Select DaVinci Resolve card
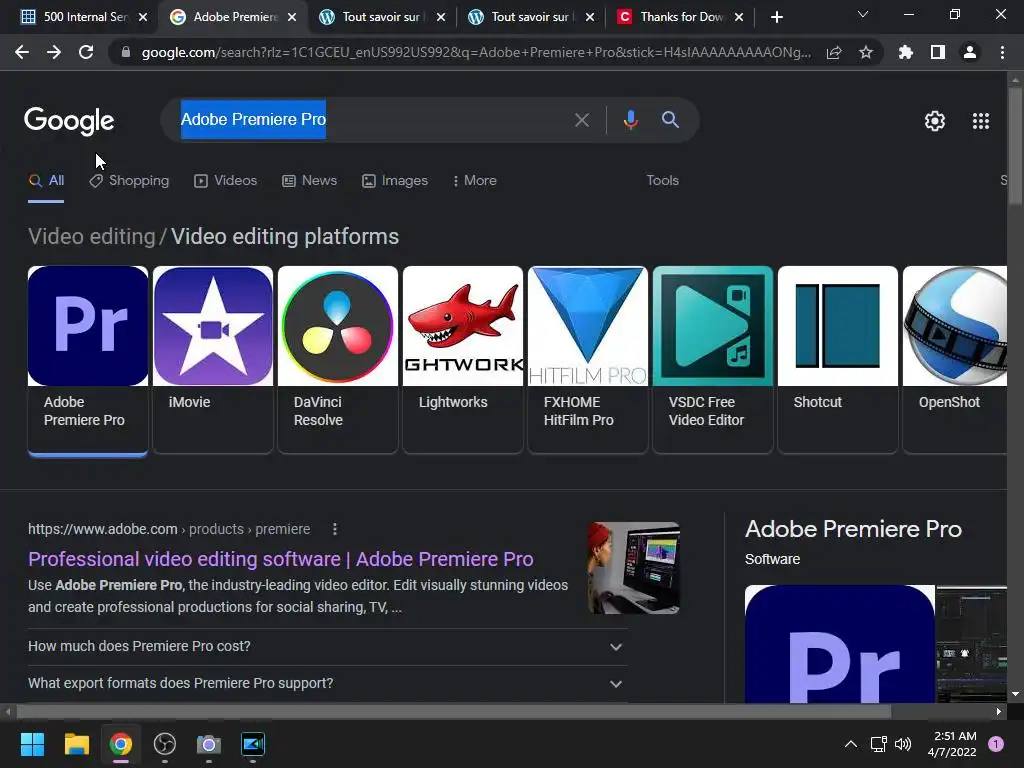 tap(338, 359)
